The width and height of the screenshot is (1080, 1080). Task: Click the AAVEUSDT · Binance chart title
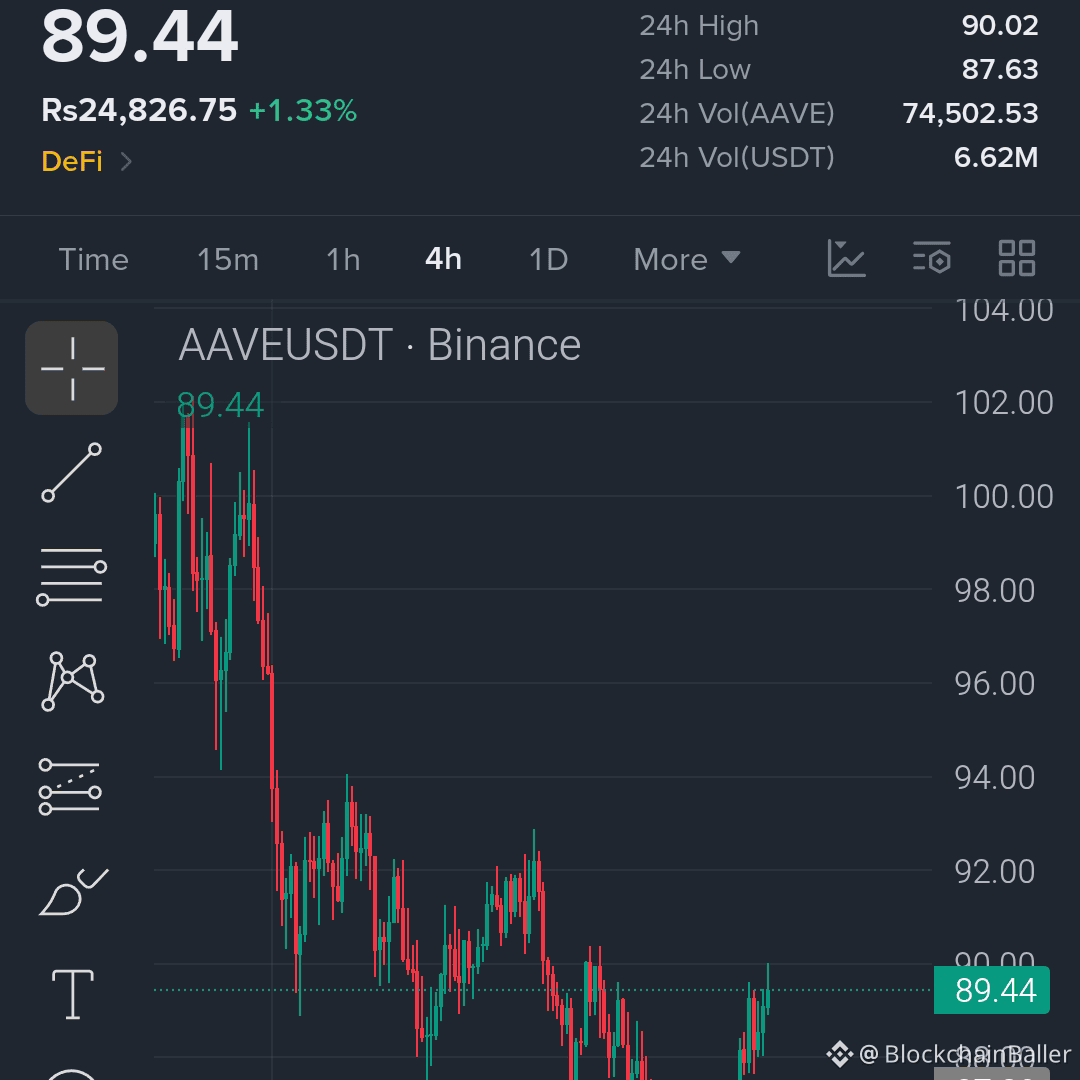tap(380, 344)
